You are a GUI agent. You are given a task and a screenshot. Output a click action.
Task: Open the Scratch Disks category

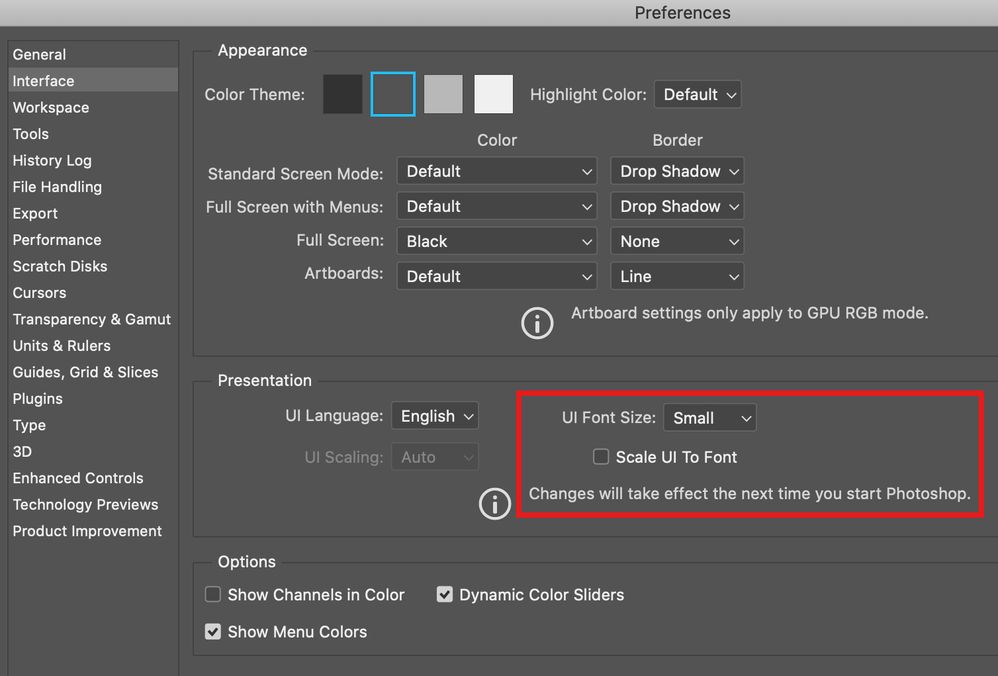pyautogui.click(x=60, y=266)
